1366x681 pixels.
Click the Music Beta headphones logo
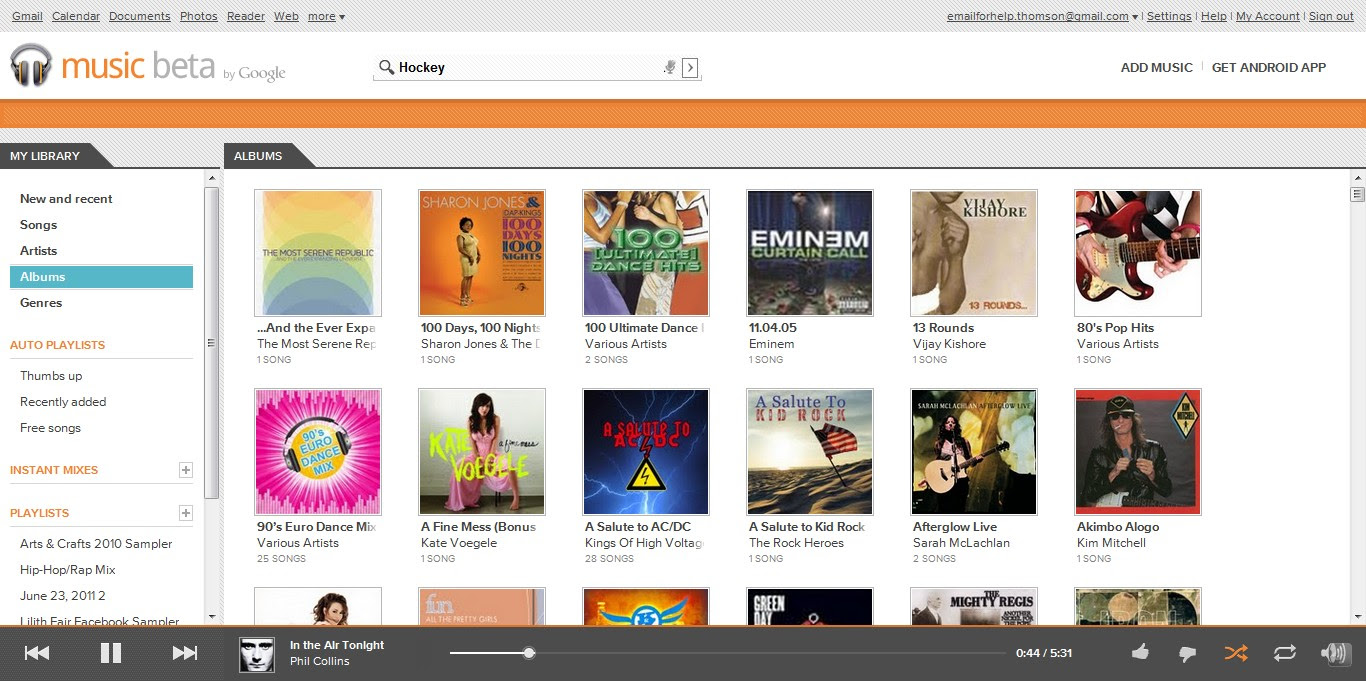pyautogui.click(x=31, y=66)
